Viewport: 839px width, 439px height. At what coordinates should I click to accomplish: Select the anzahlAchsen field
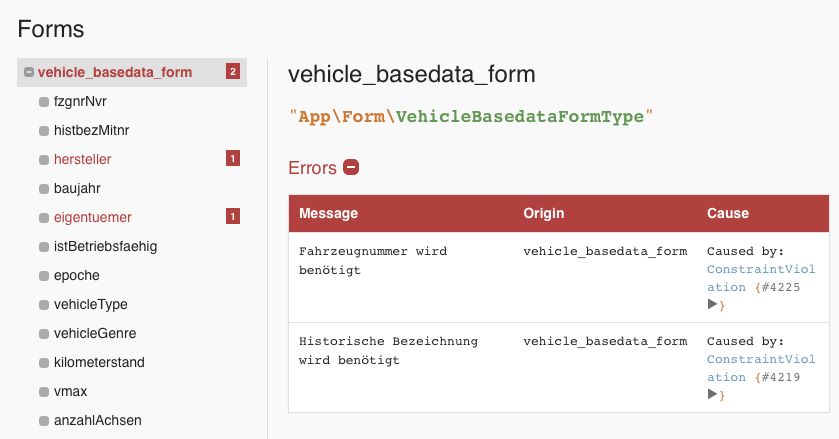[95, 420]
